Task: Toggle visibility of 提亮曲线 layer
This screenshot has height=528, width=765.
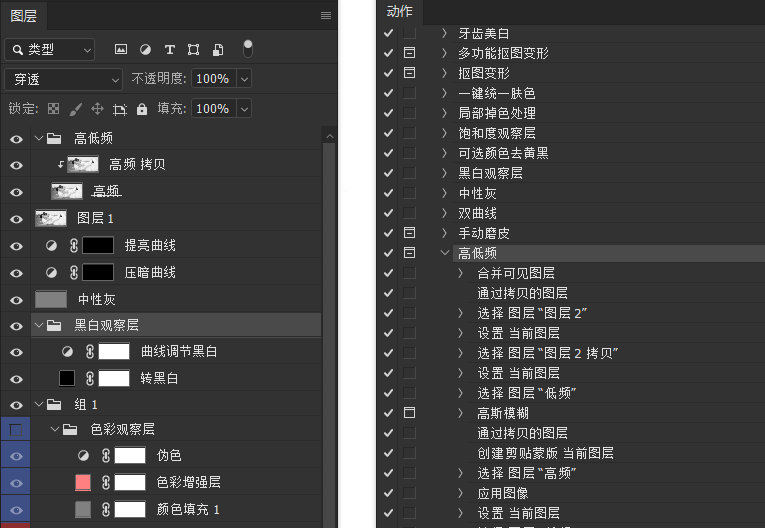Action: click(x=16, y=246)
